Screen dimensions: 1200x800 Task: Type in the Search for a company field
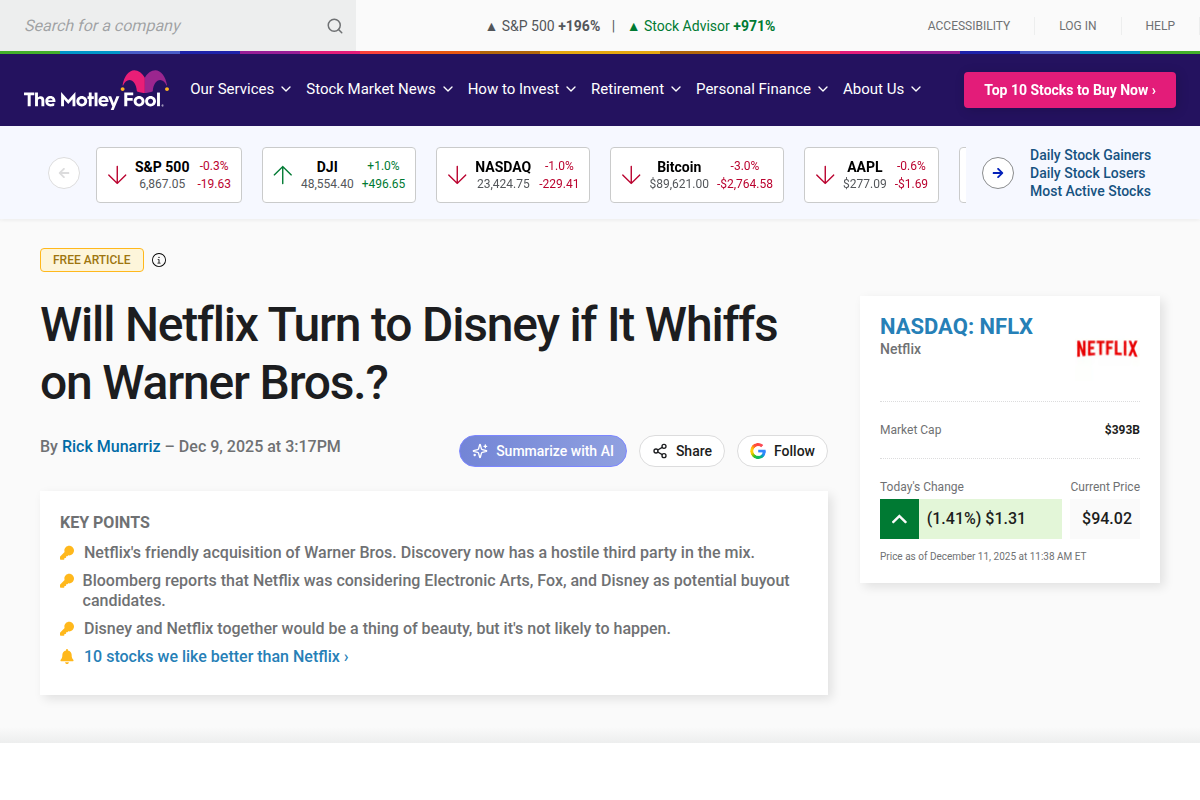pyautogui.click(x=165, y=26)
